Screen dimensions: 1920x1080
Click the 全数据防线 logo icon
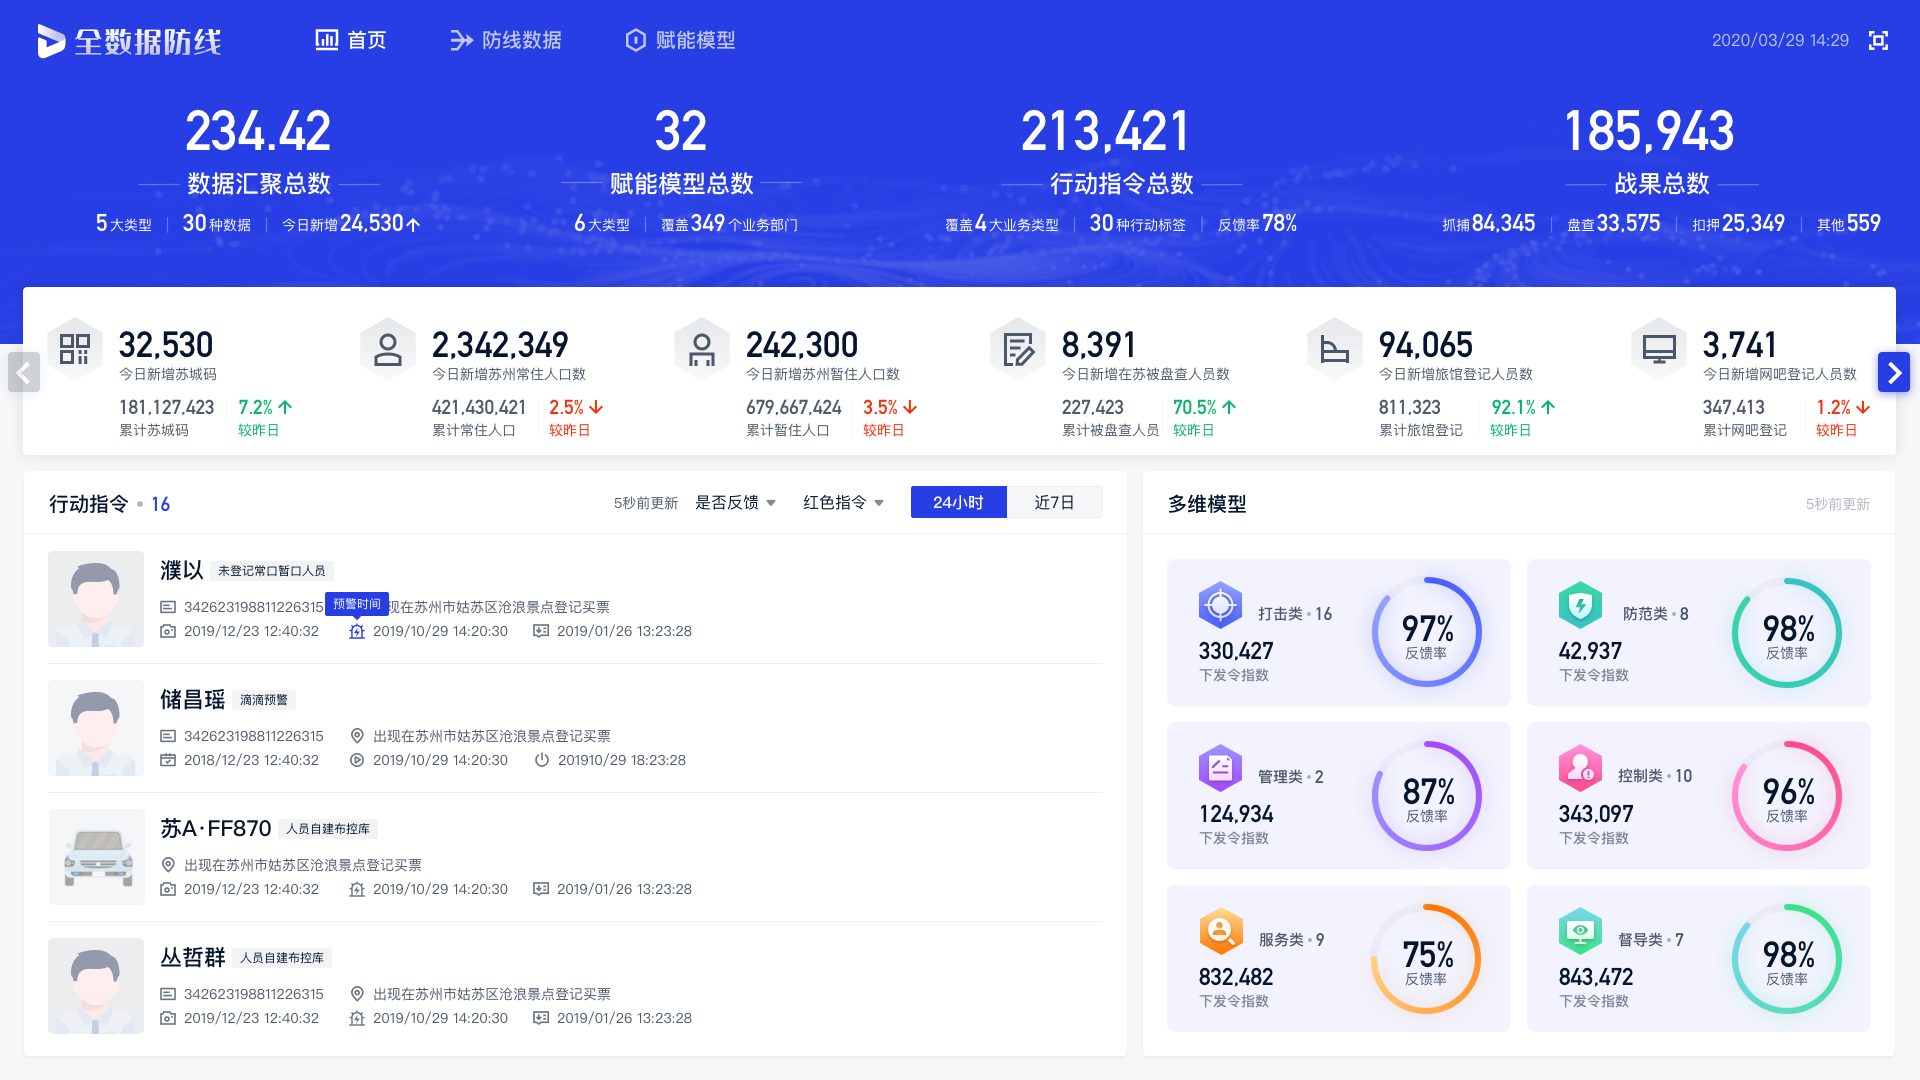[x=51, y=41]
